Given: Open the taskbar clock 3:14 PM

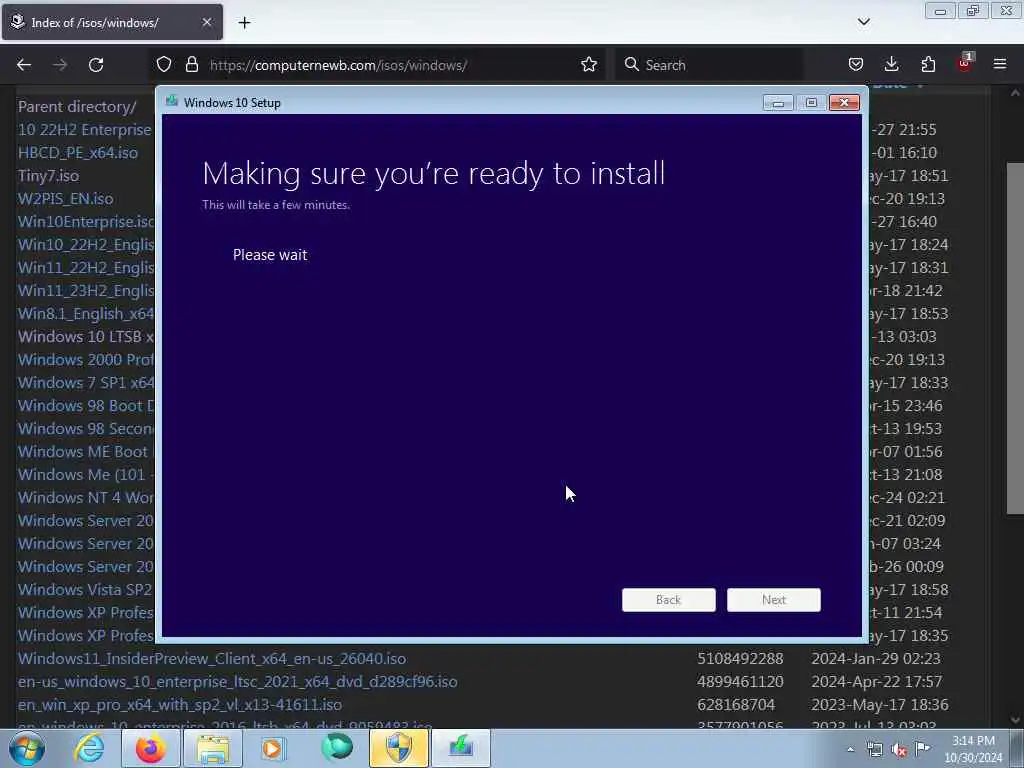Looking at the screenshot, I should (973, 749).
